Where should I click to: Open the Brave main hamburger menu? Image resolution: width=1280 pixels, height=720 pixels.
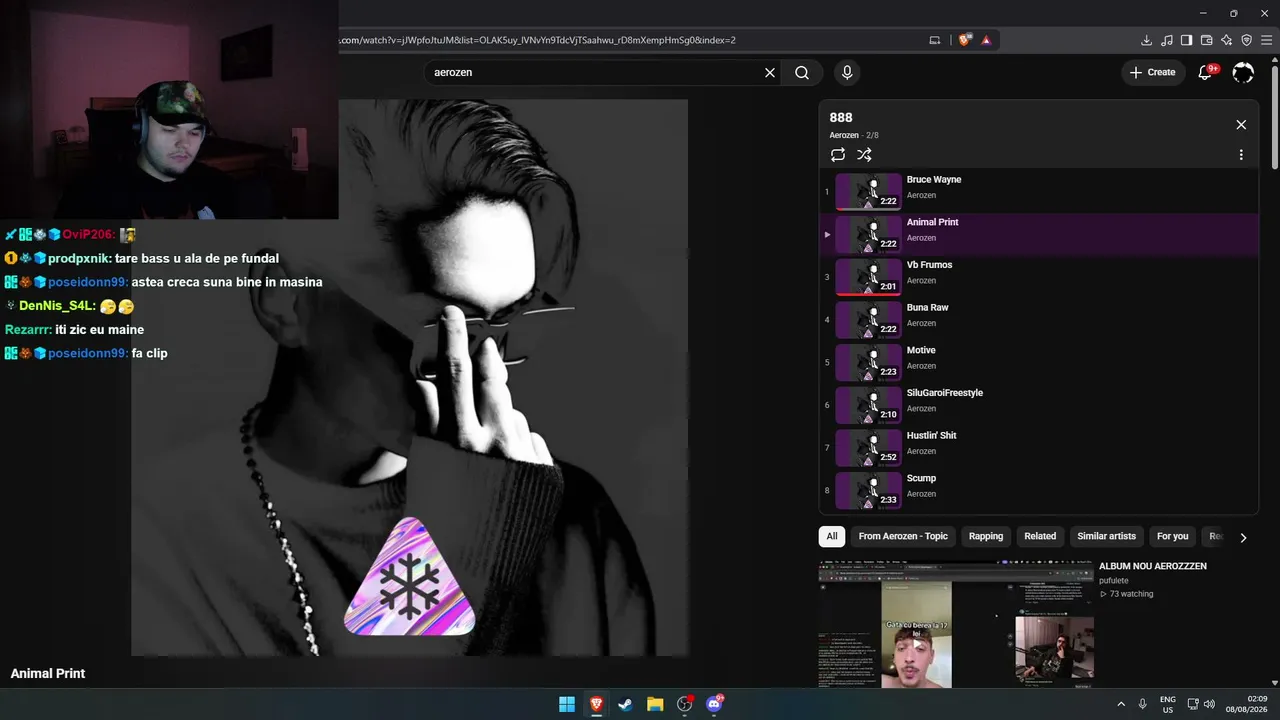[x=1267, y=40]
